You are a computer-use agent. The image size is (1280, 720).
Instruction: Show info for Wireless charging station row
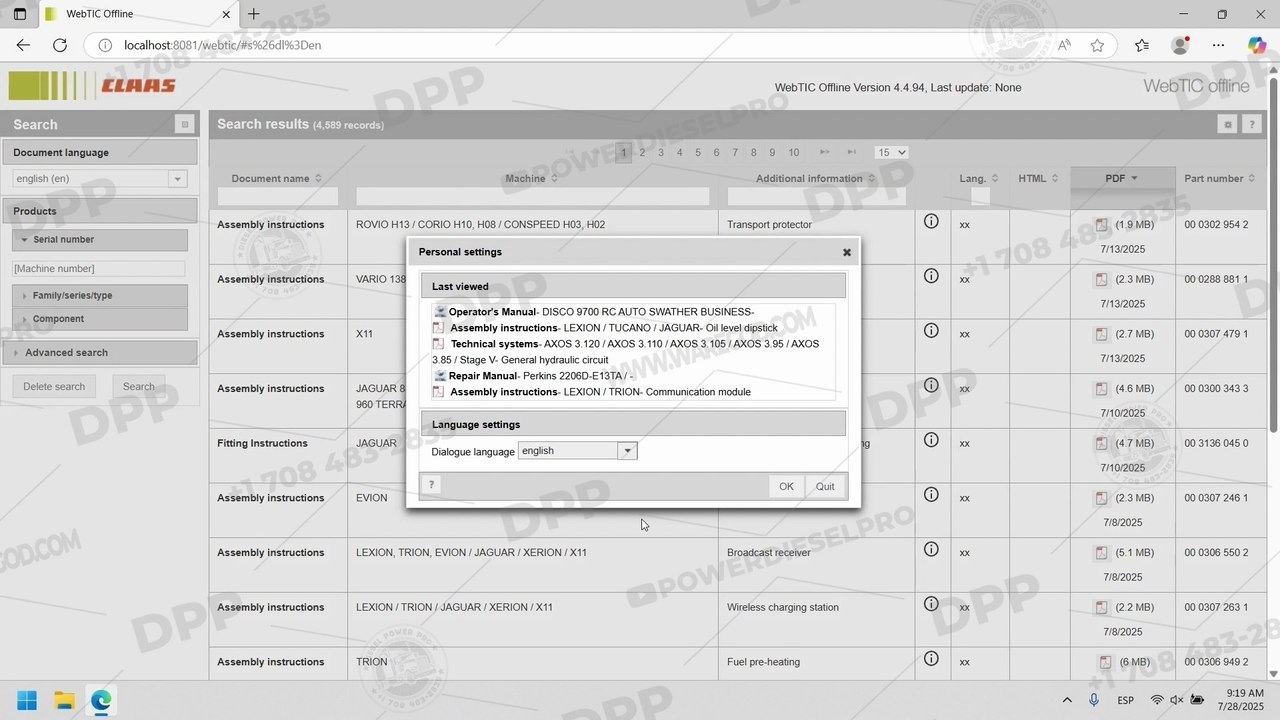[931, 604]
